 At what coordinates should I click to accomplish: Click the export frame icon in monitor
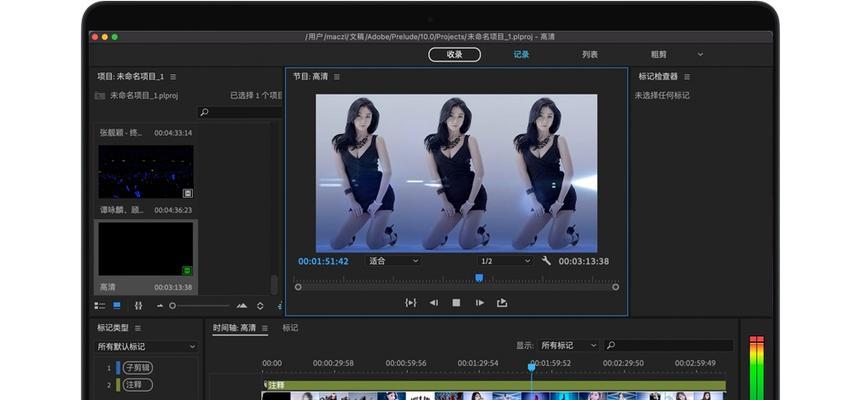point(502,303)
